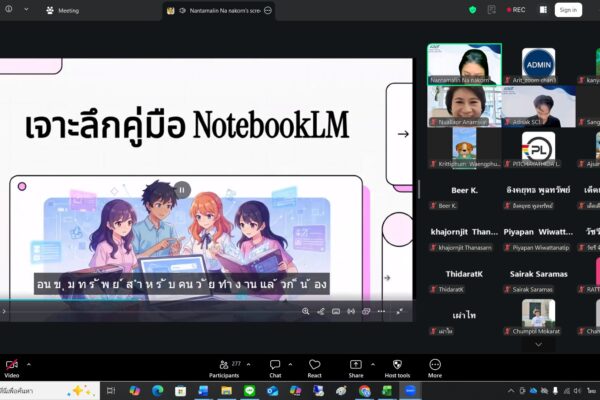Open Outlook from the taskbar
Image resolution: width=600 pixels, height=400 pixels.
click(x=272, y=391)
